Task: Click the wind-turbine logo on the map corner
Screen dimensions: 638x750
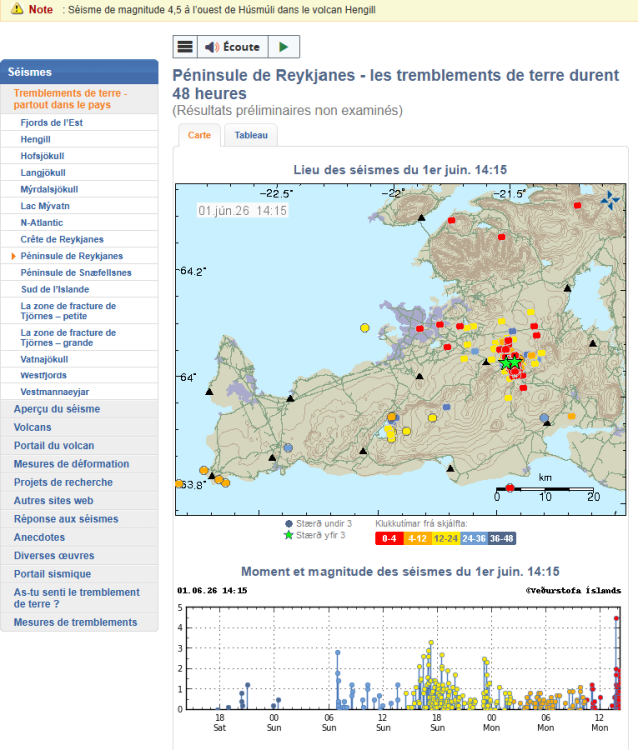Action: click(610, 199)
